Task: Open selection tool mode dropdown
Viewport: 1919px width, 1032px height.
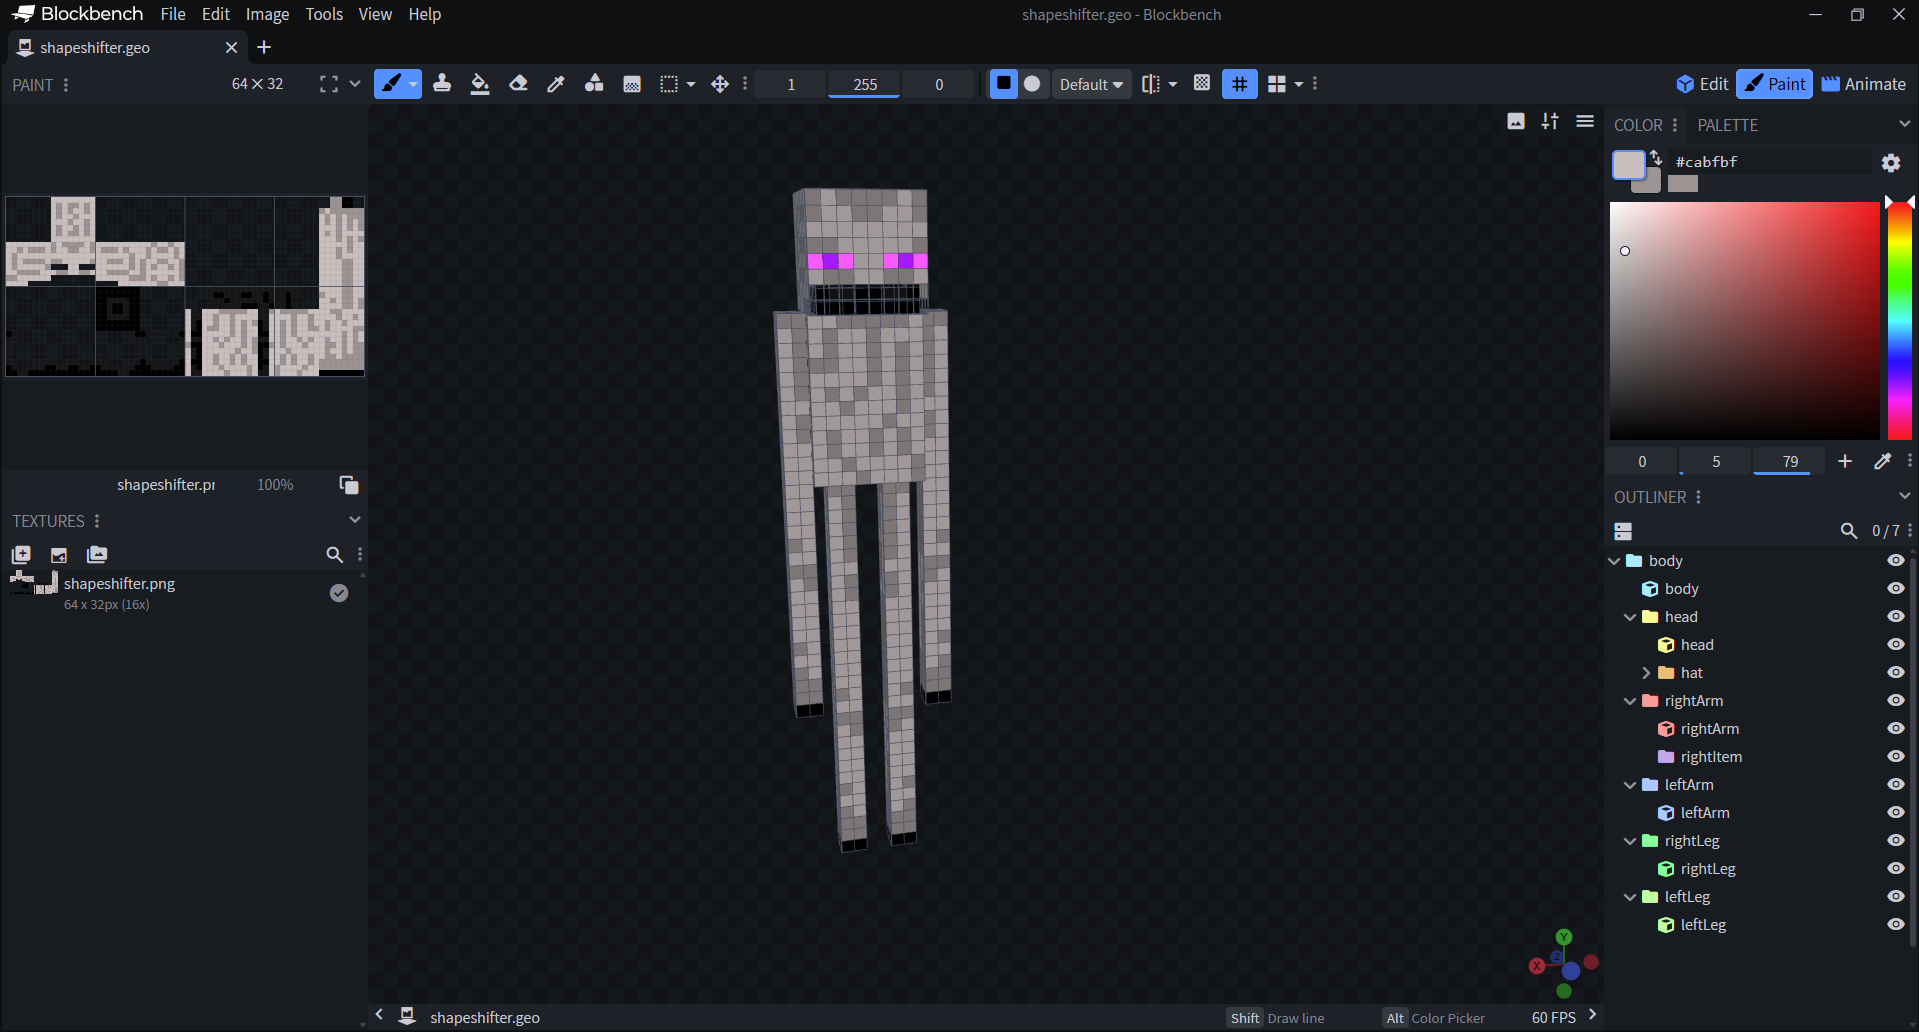Action: pos(691,84)
